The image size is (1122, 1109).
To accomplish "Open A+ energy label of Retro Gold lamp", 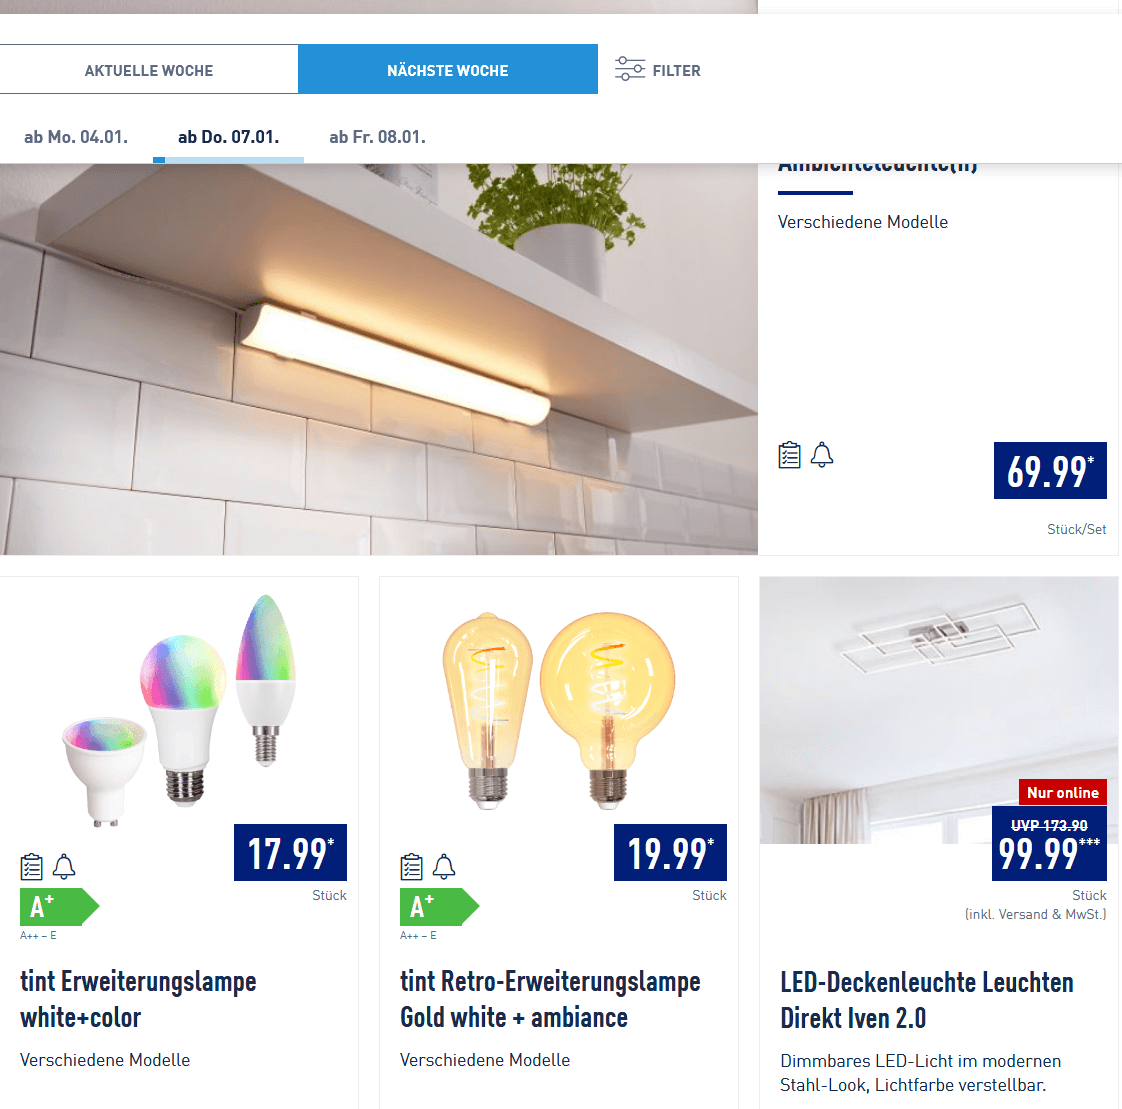I will point(439,907).
